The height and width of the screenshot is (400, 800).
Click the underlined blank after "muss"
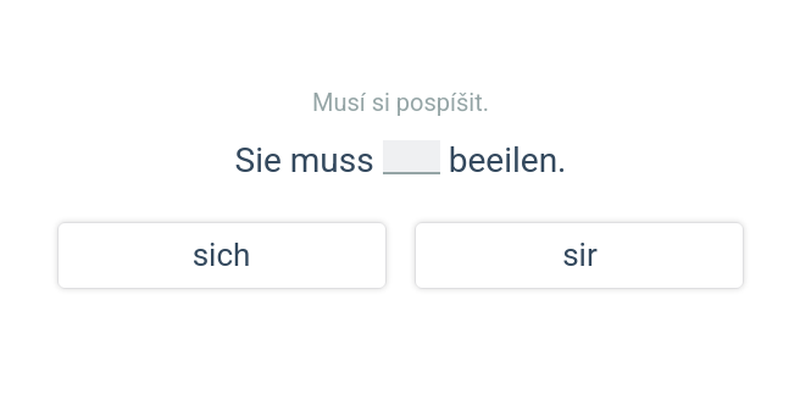click(x=411, y=158)
